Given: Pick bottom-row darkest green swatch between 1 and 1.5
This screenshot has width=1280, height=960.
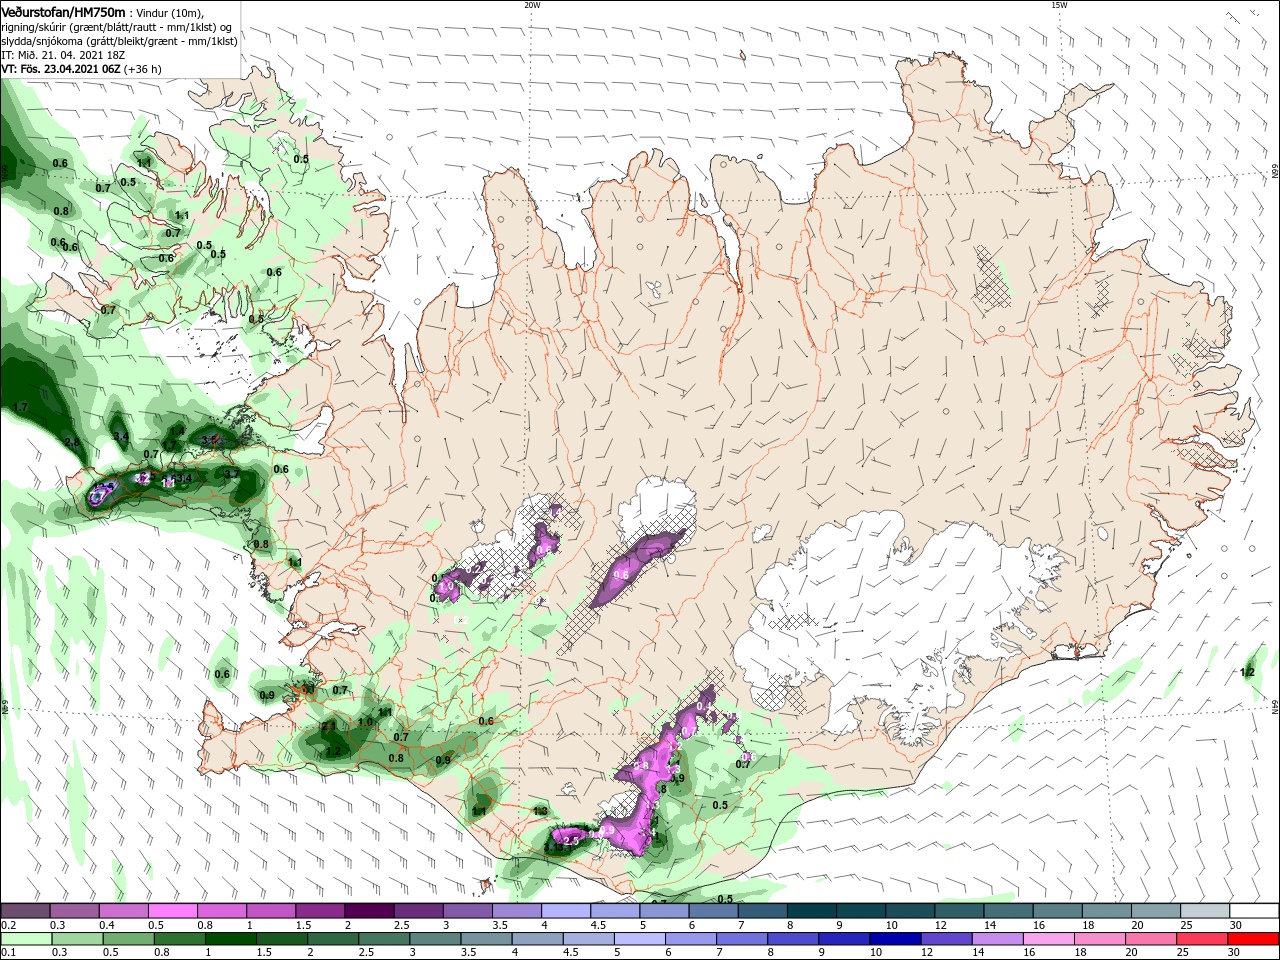Looking at the screenshot, I should (231, 939).
